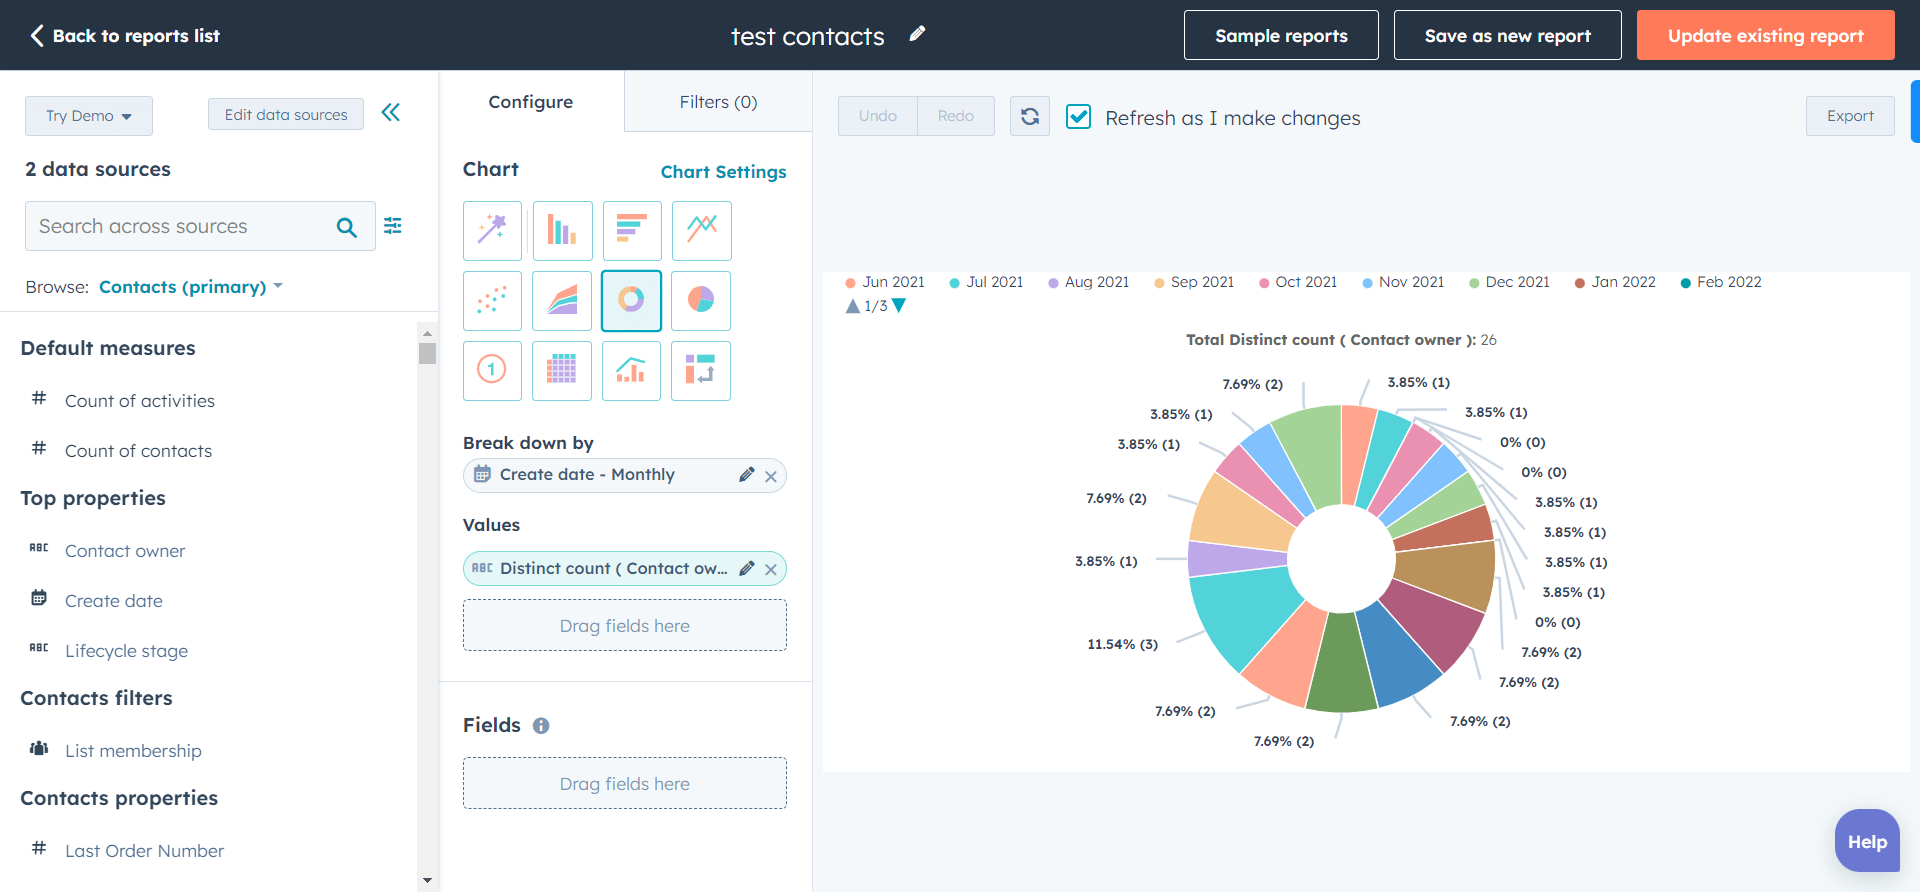Choose the pie chart type
This screenshot has width=1920, height=892.
701,300
